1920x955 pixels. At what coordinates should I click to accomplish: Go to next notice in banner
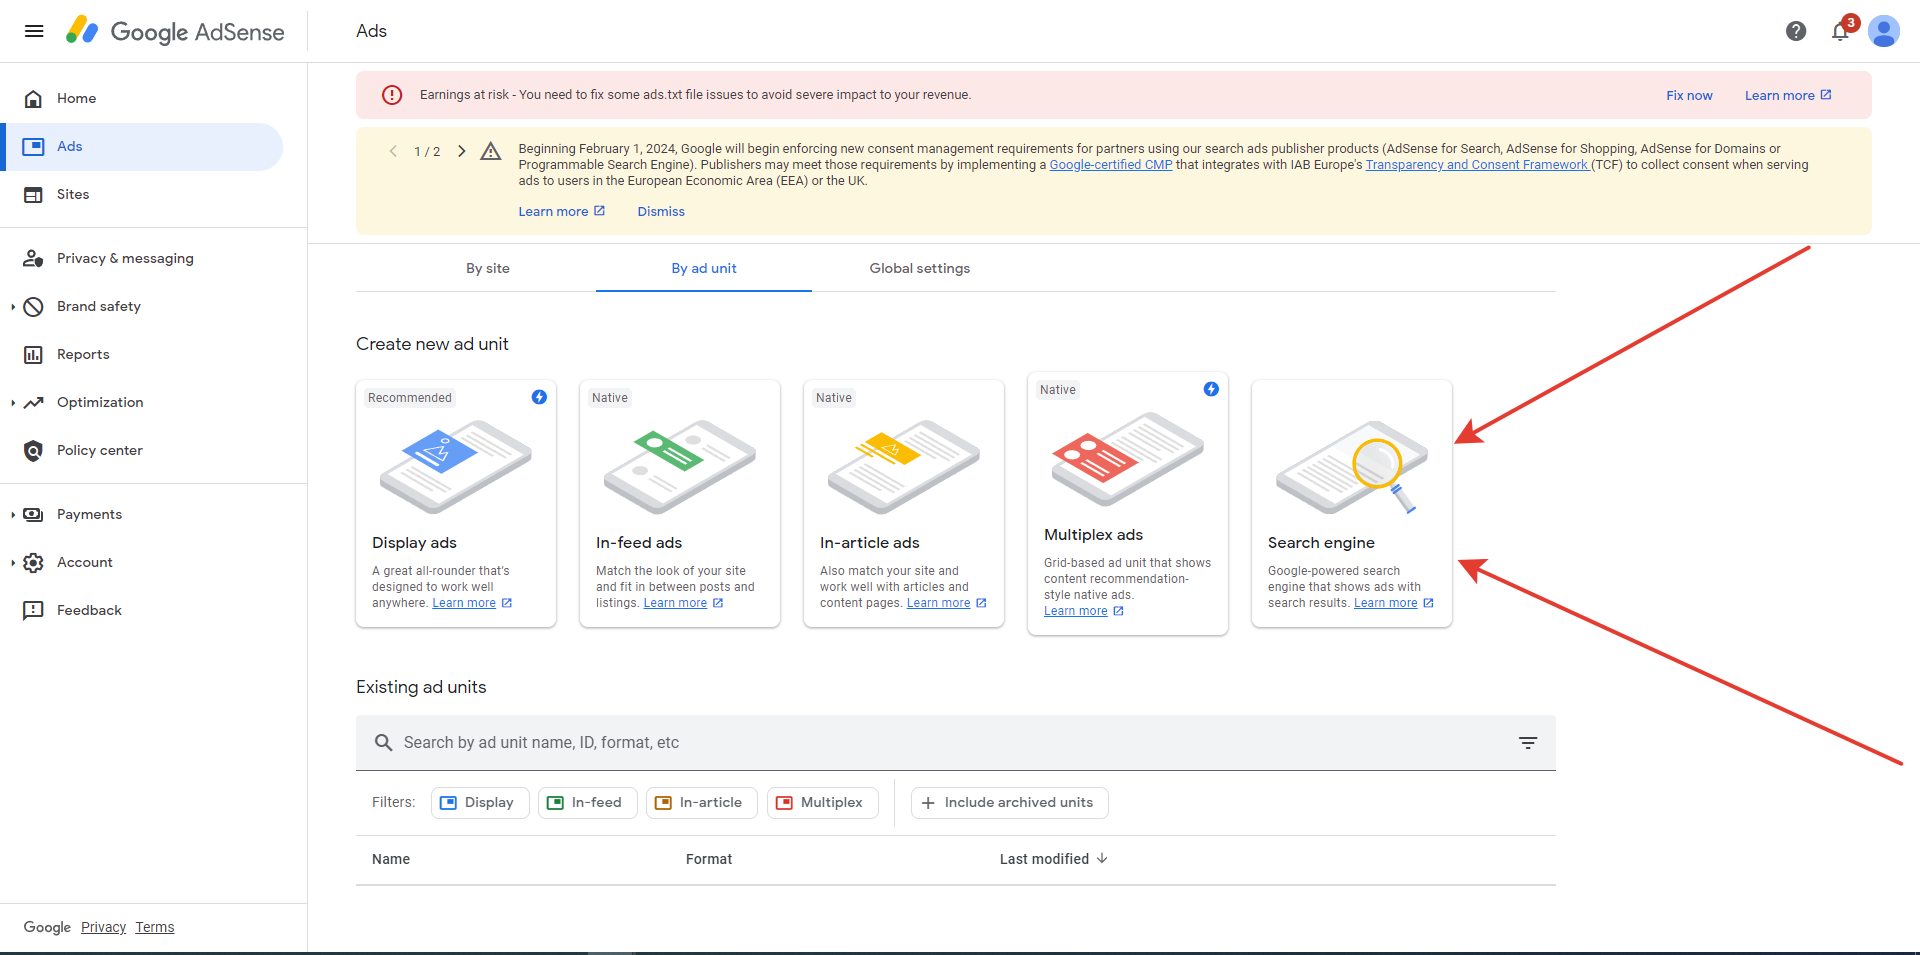tap(461, 151)
